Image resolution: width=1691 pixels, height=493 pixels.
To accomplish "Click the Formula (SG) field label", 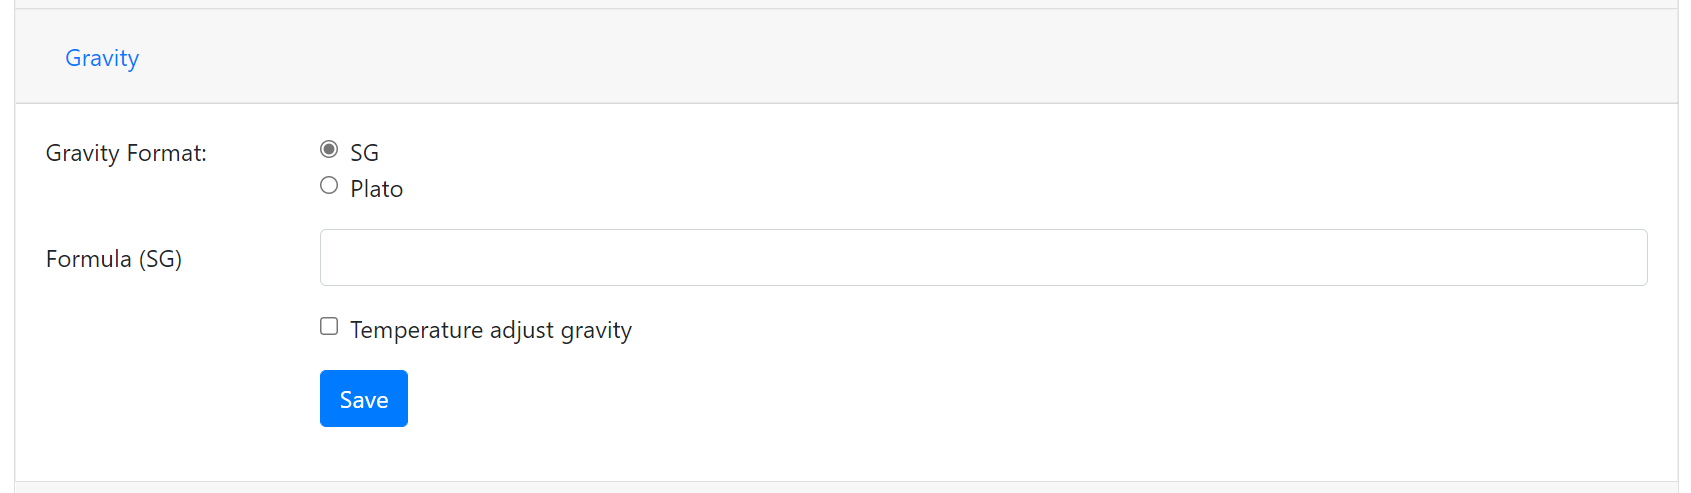I will pyautogui.click(x=114, y=259).
